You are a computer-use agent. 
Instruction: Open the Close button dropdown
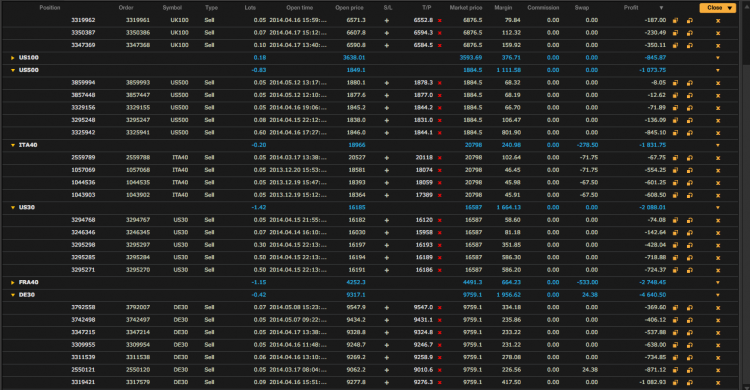tap(729, 8)
